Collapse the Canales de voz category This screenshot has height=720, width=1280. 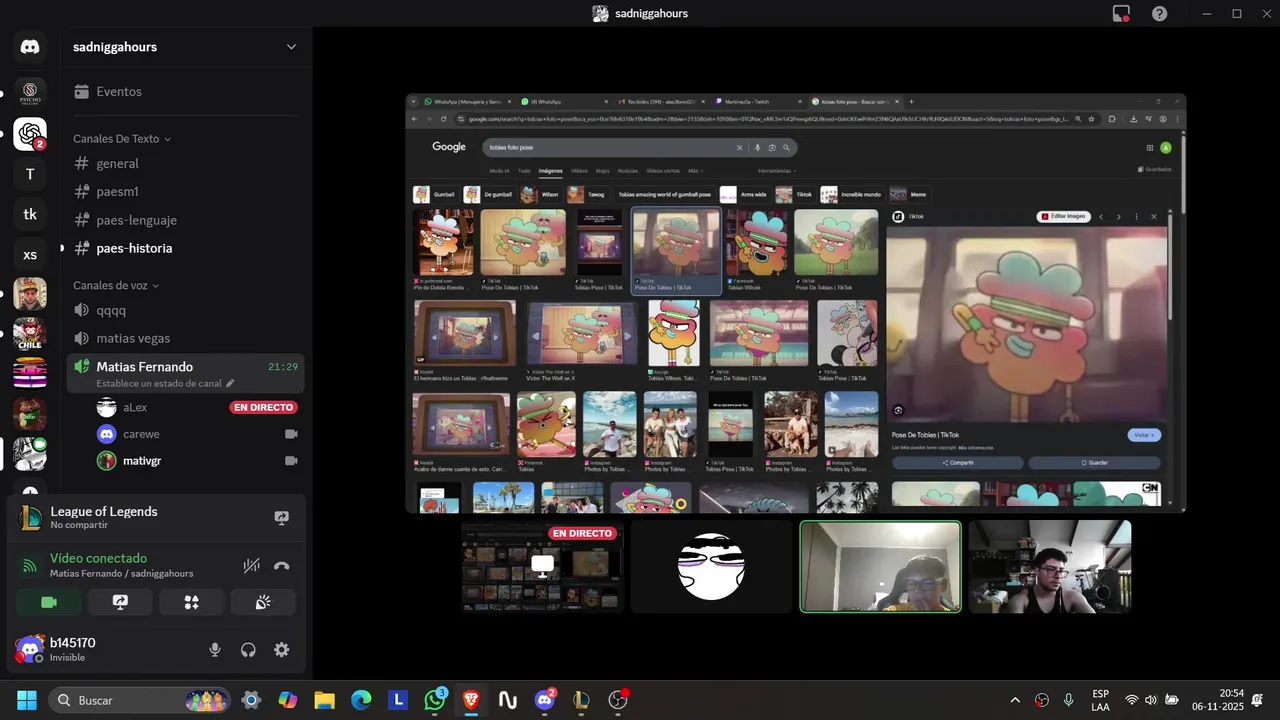[116, 285]
